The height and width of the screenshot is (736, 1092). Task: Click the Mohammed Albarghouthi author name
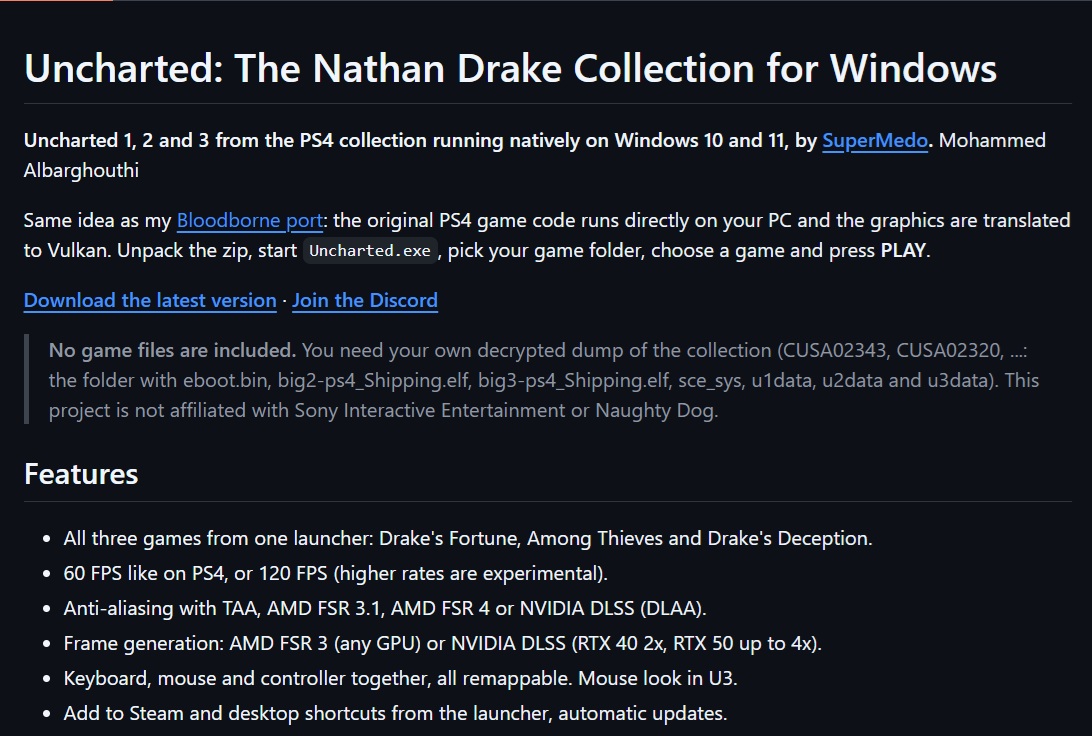992,141
